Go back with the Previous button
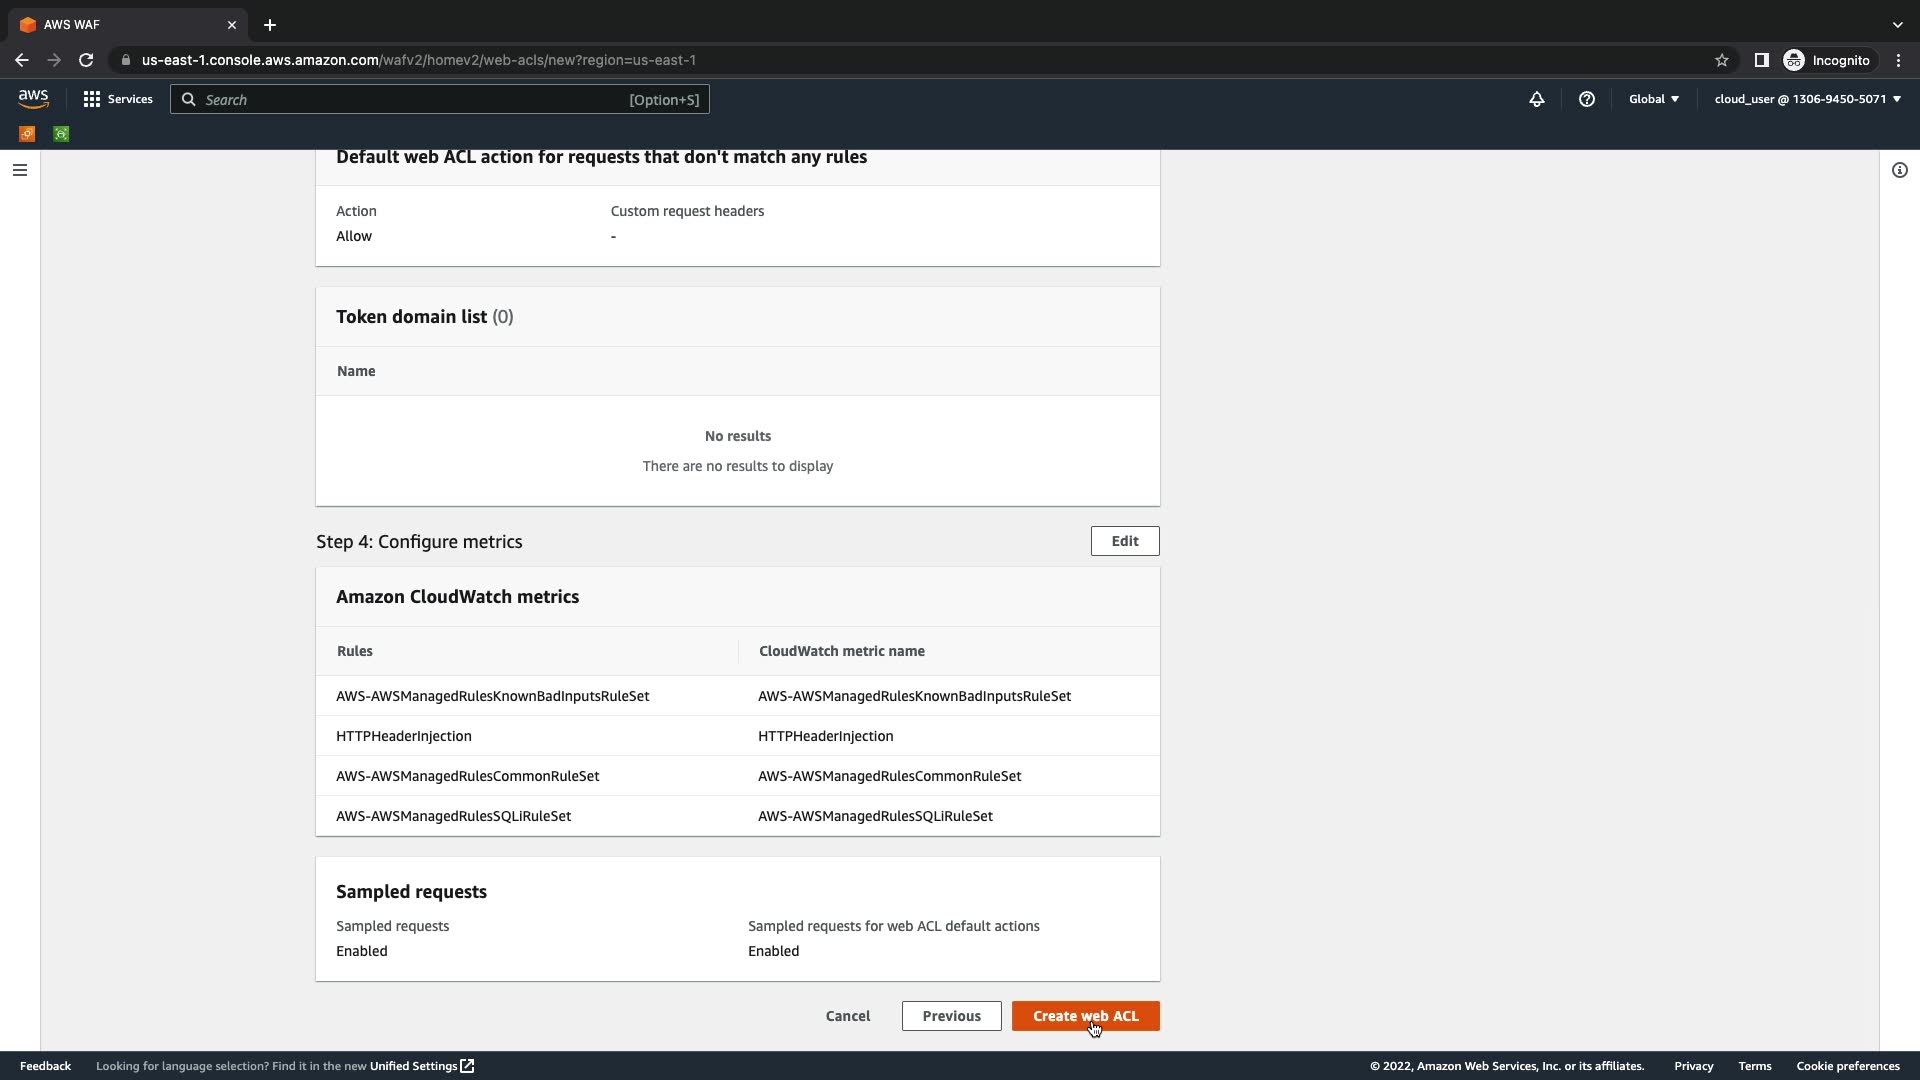The width and height of the screenshot is (1920, 1080). pyautogui.click(x=951, y=1016)
